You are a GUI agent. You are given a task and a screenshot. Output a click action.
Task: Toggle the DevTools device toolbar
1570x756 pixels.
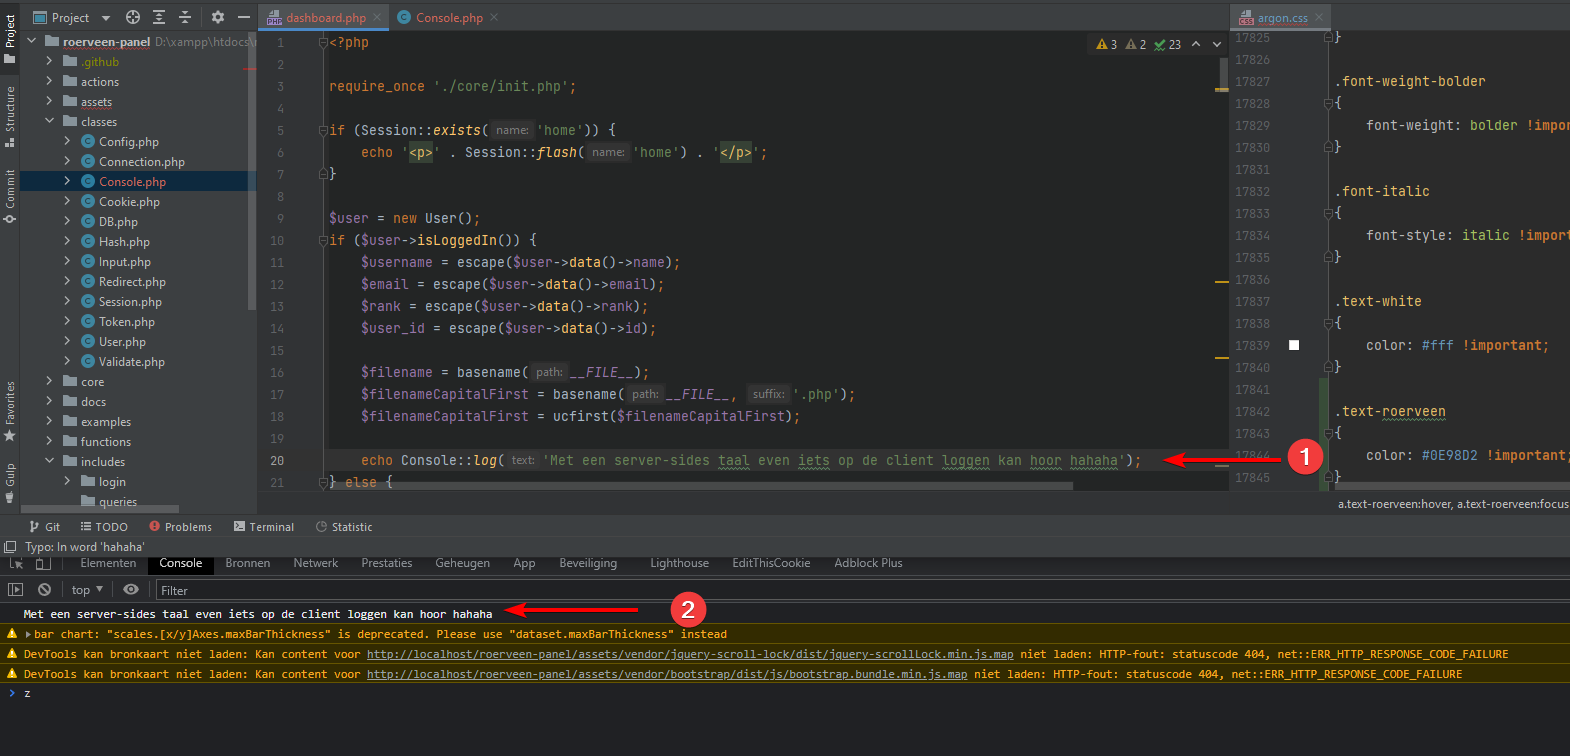tap(42, 563)
